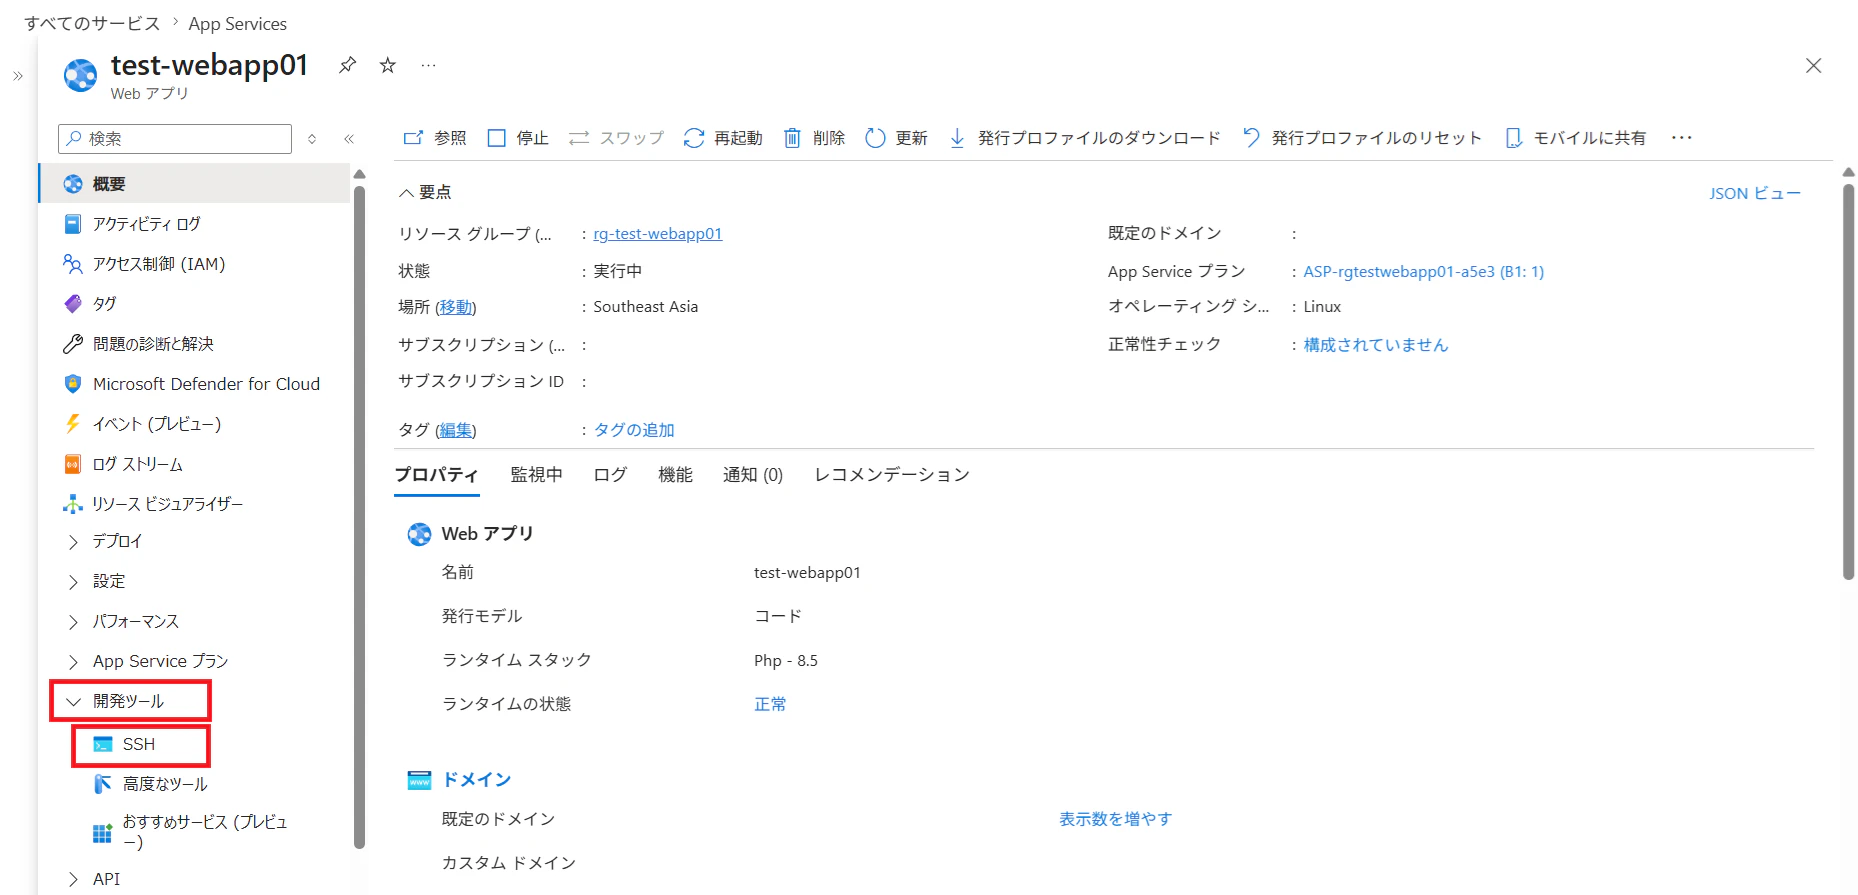Click ドメイン section heading
Screen dimensions: 1858x895
pos(477,780)
